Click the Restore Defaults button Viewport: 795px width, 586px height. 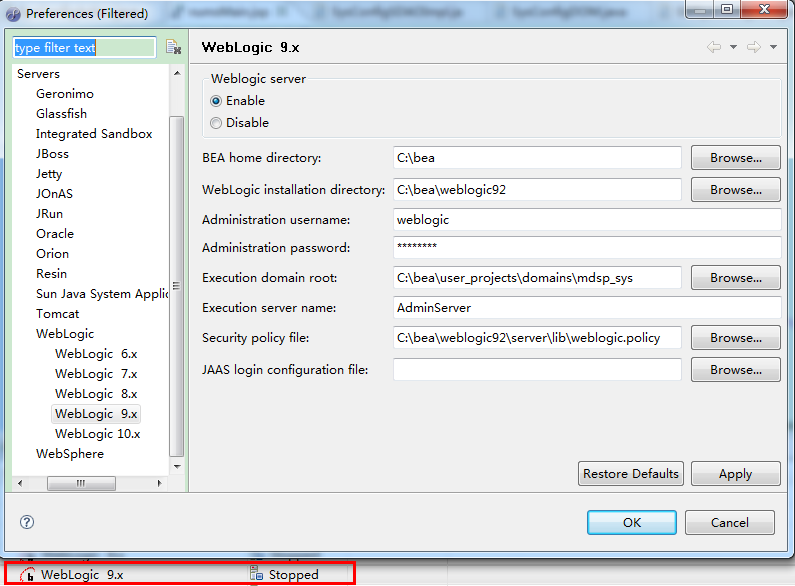click(x=631, y=473)
